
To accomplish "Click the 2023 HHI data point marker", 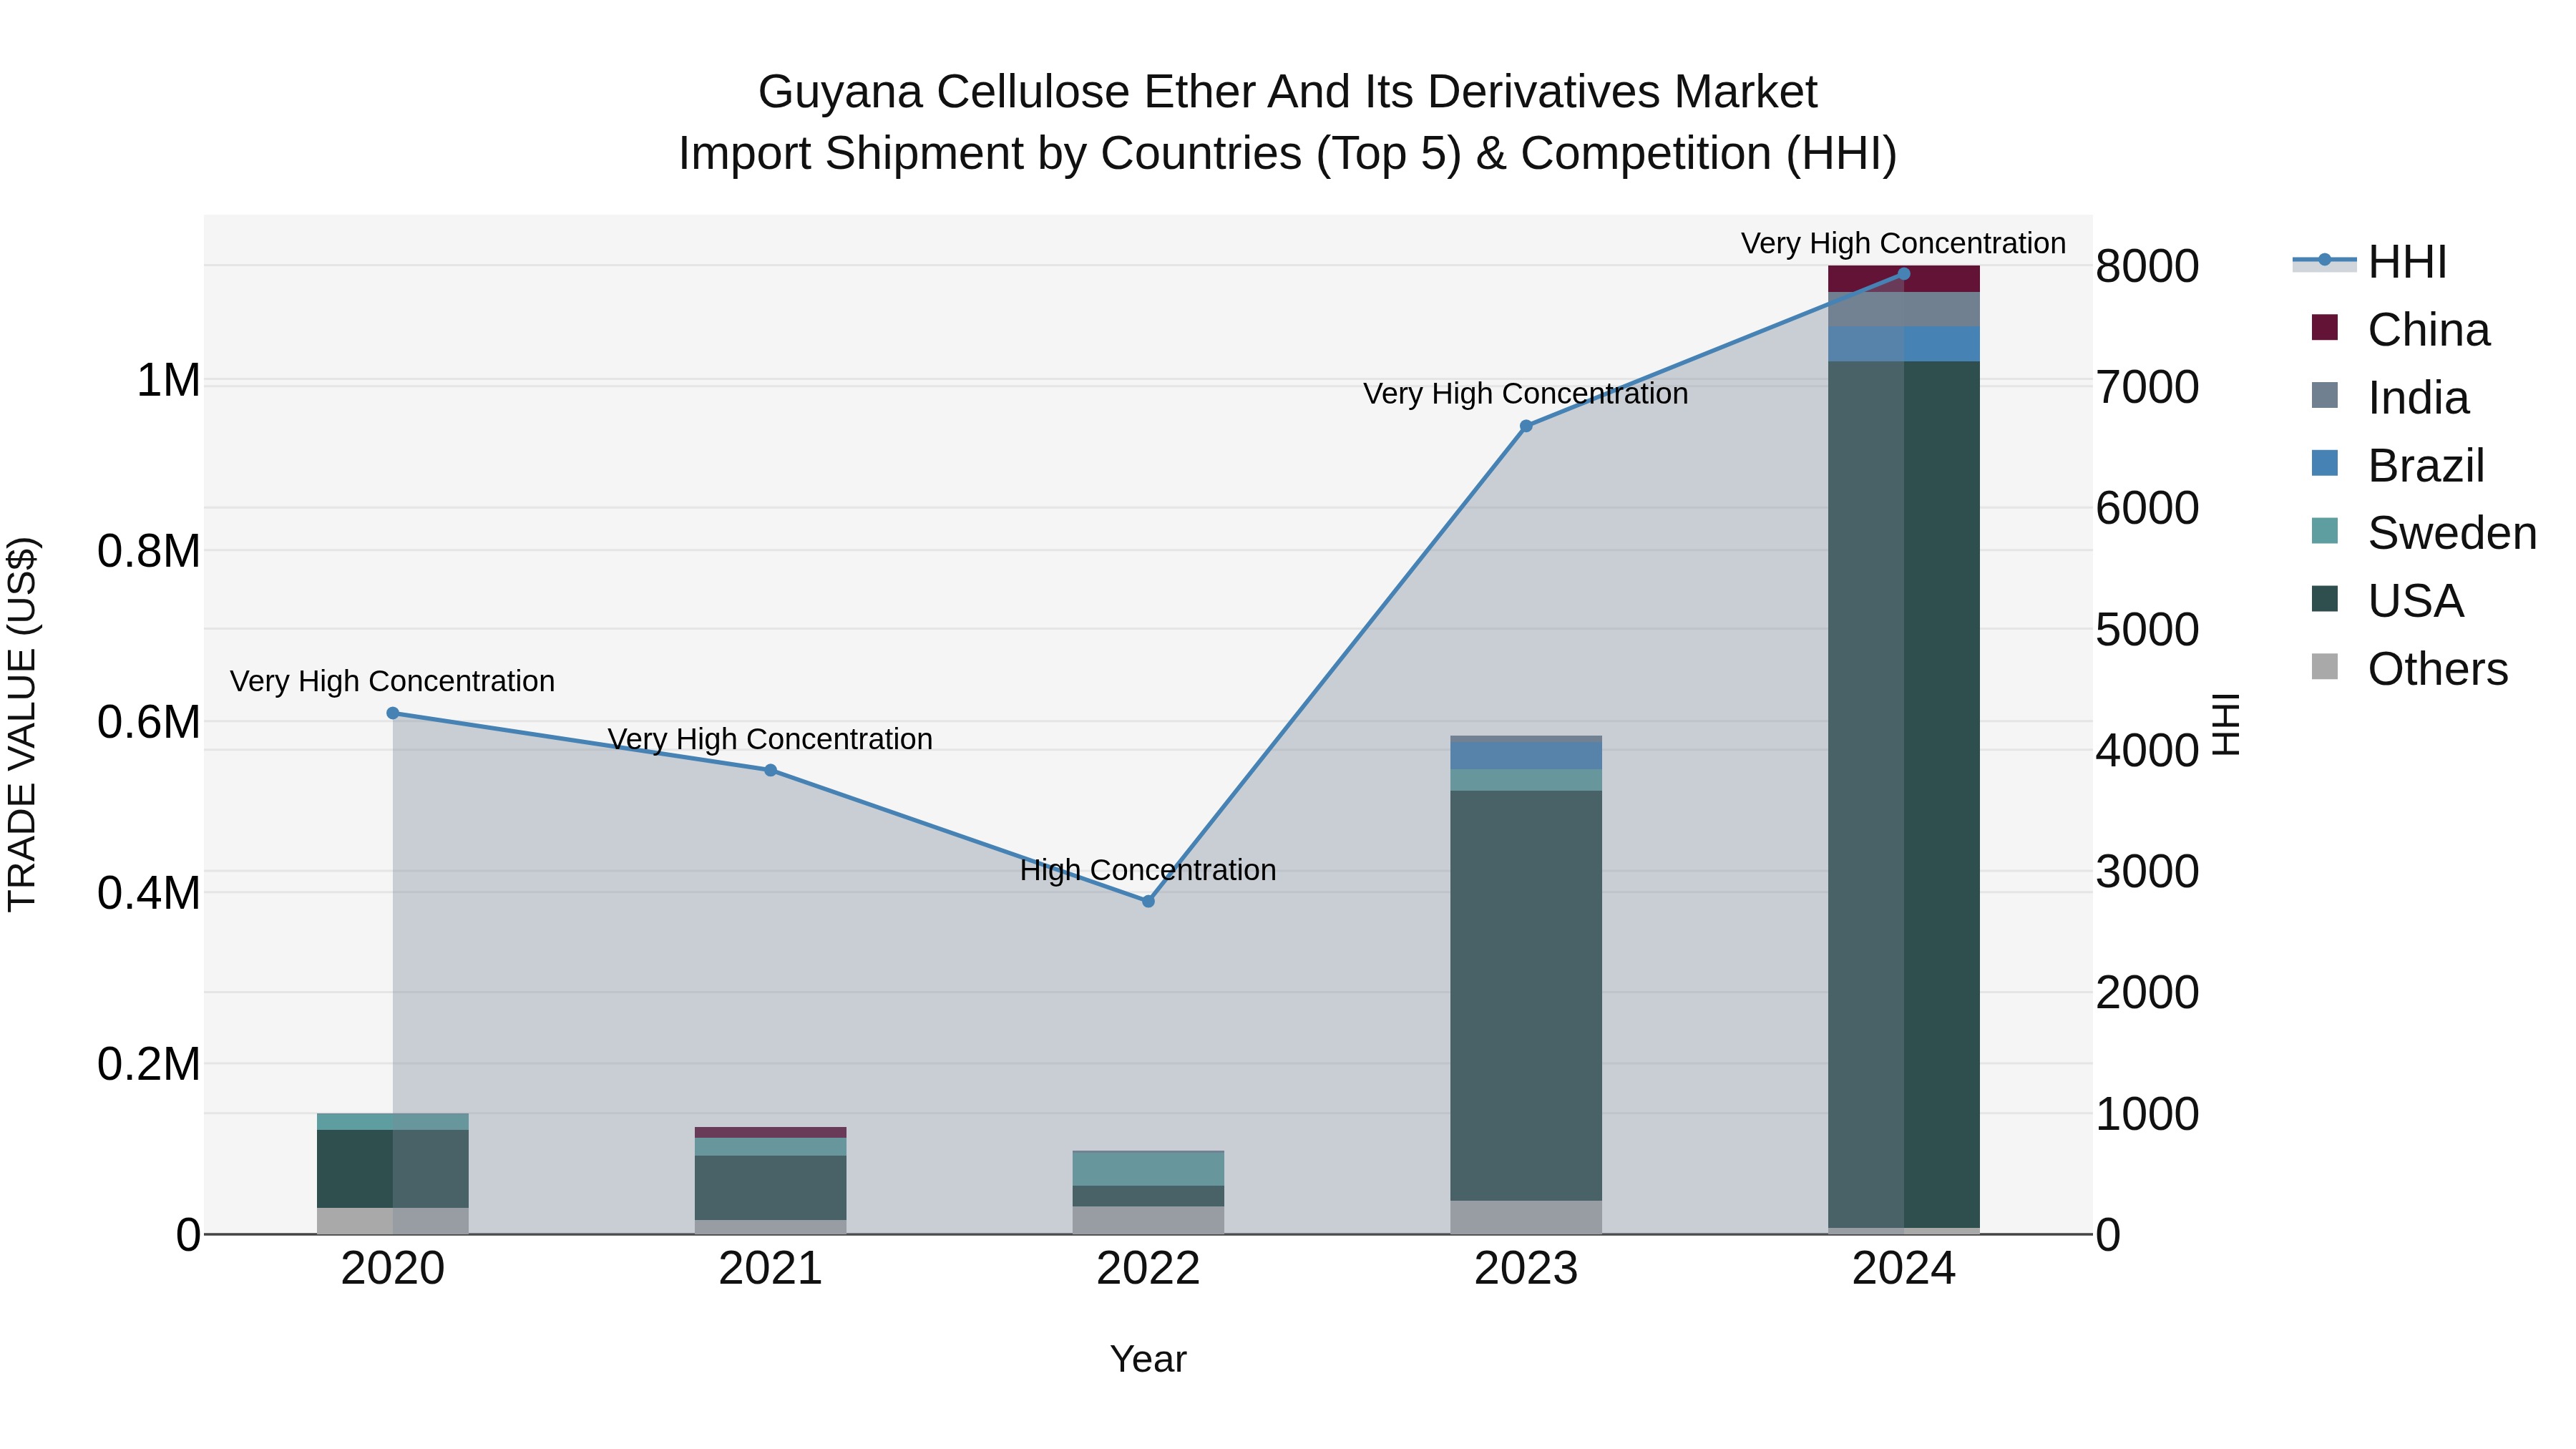I will [x=1526, y=426].
